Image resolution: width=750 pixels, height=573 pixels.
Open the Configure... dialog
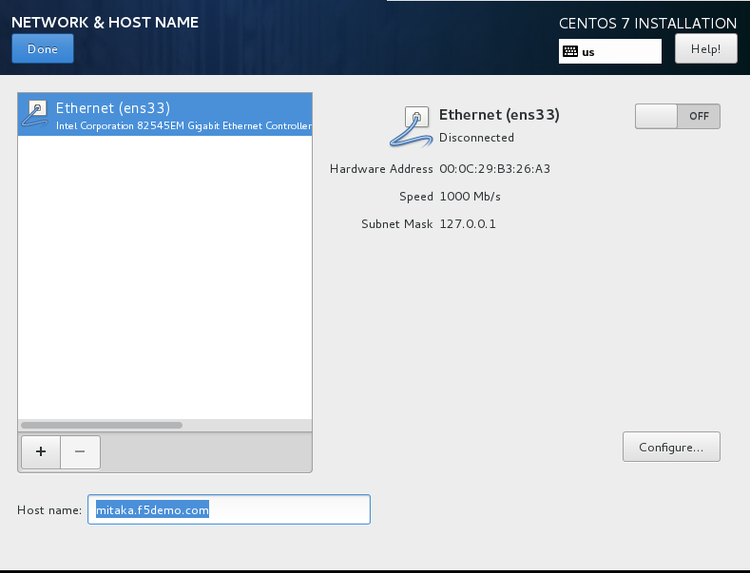tap(671, 447)
